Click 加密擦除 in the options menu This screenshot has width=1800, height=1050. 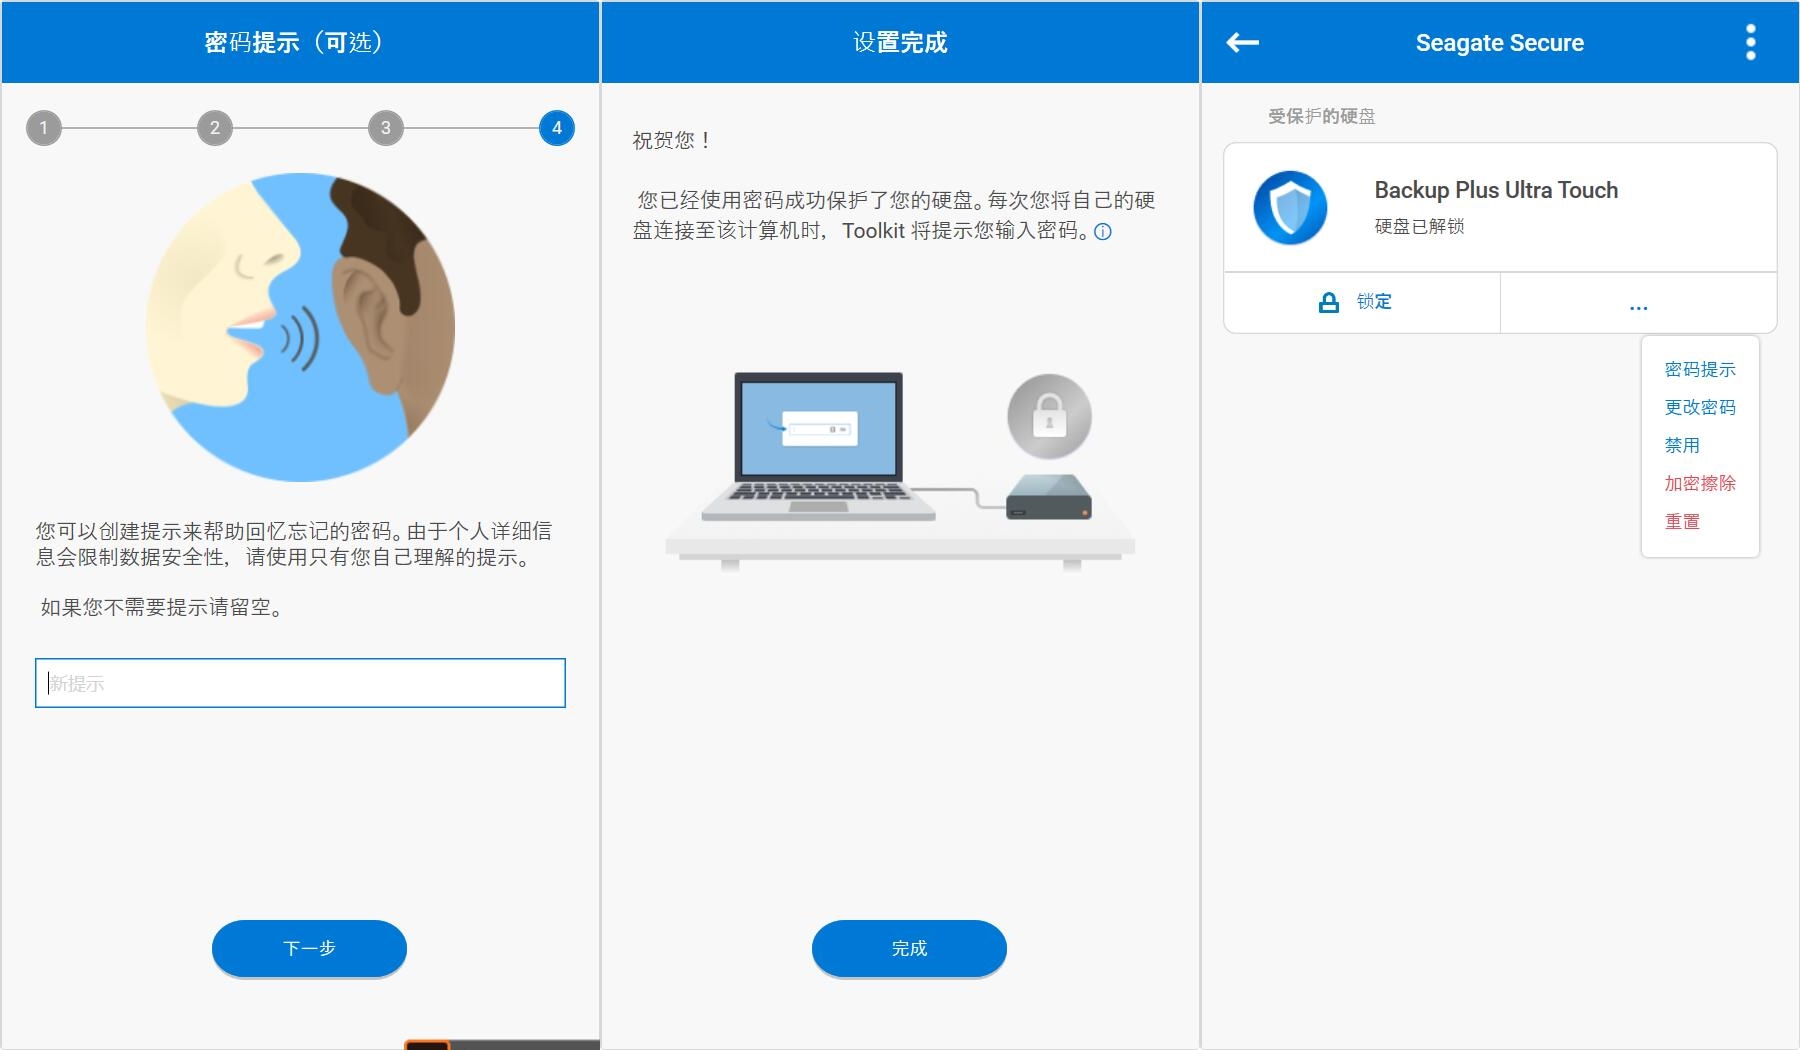1699,483
